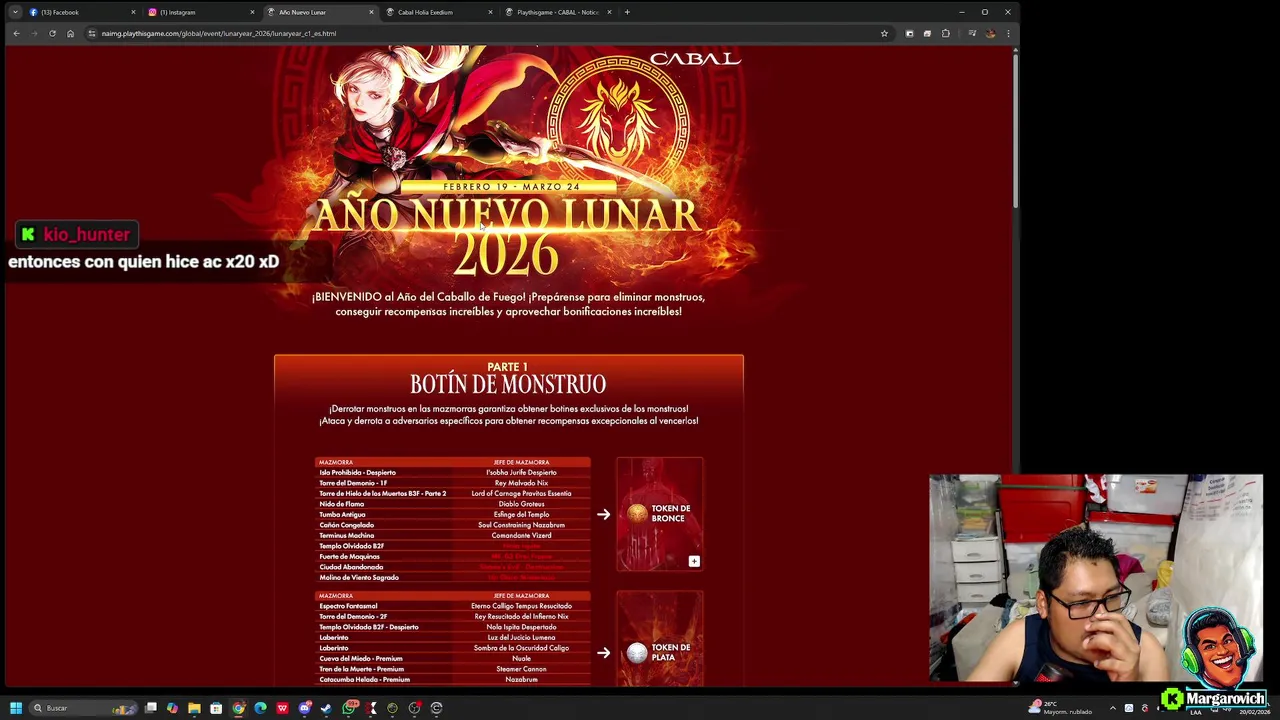
Task: Expand the Token de Bronce plus icon
Action: pyautogui.click(x=694, y=561)
